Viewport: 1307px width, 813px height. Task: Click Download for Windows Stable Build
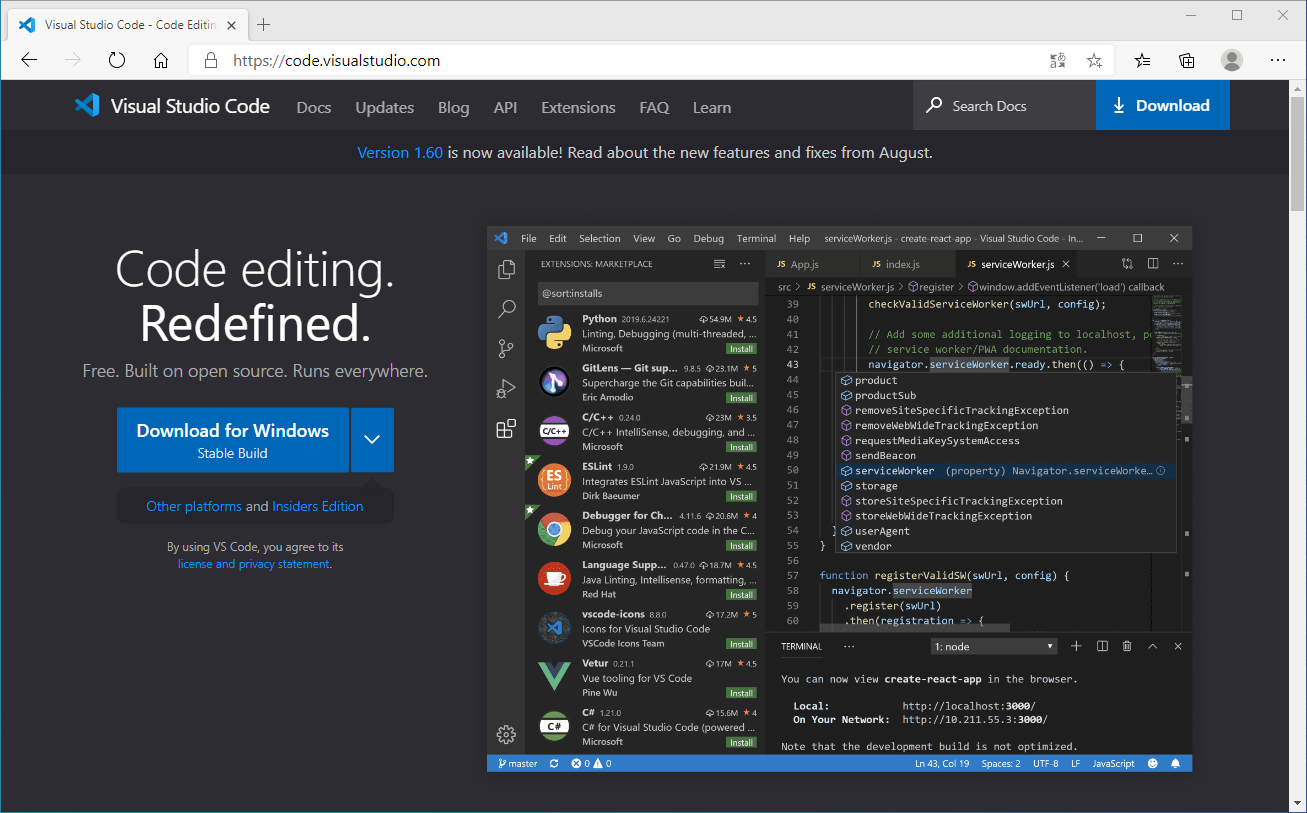tap(233, 440)
